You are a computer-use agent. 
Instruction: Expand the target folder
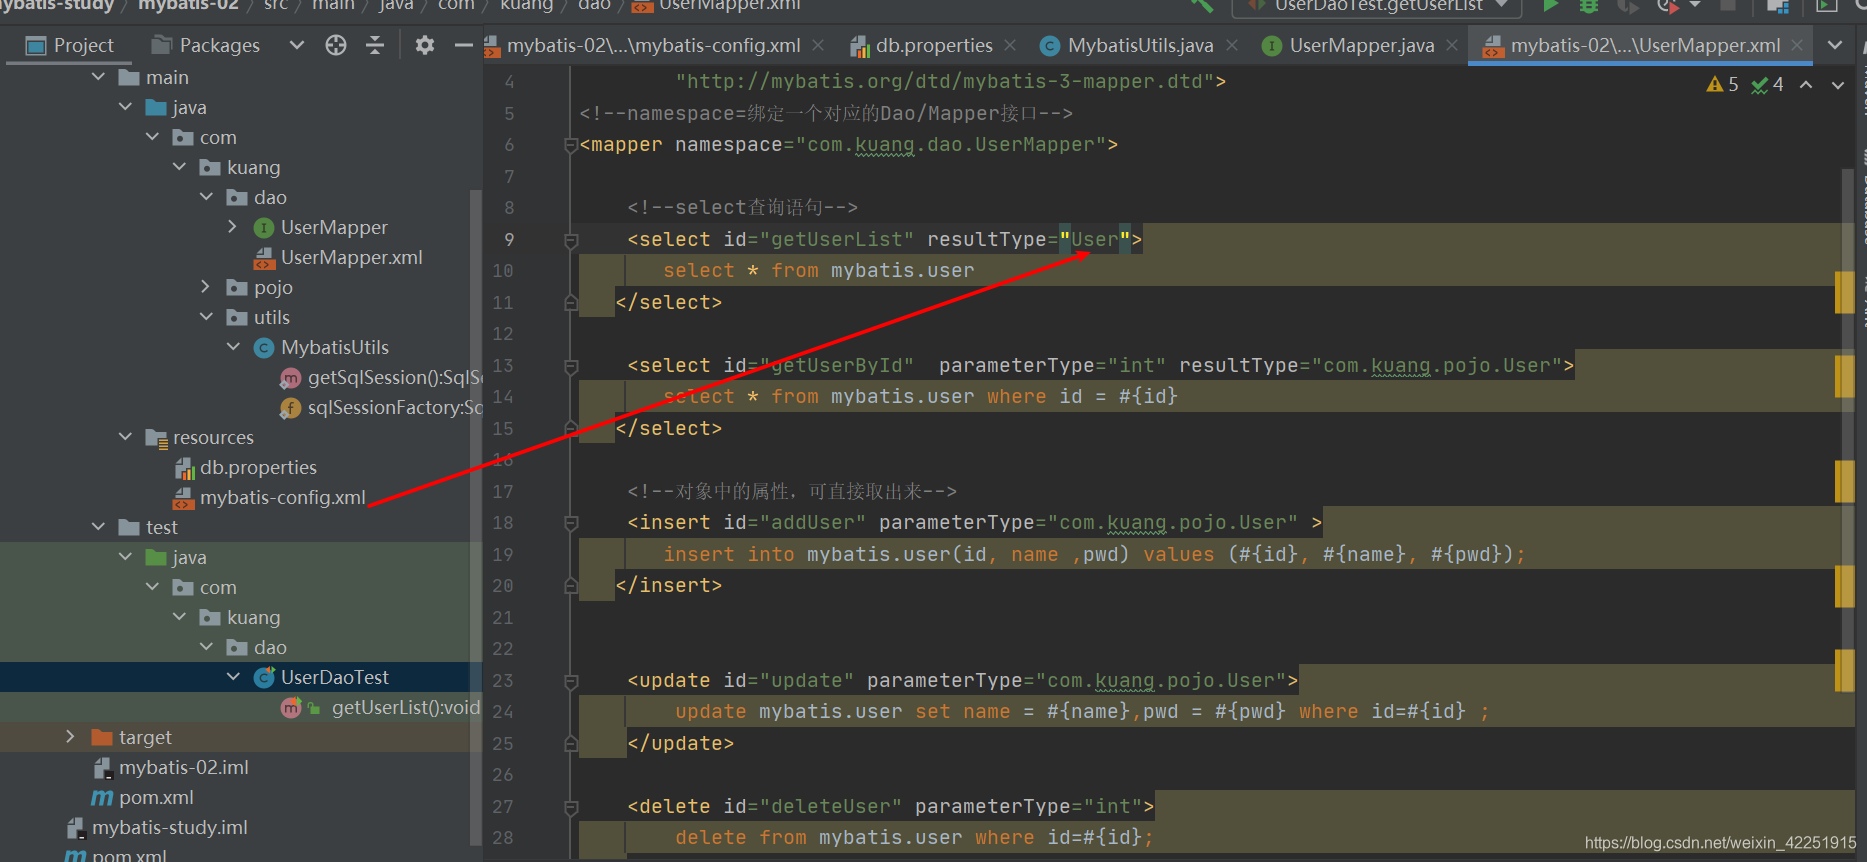[70, 737]
